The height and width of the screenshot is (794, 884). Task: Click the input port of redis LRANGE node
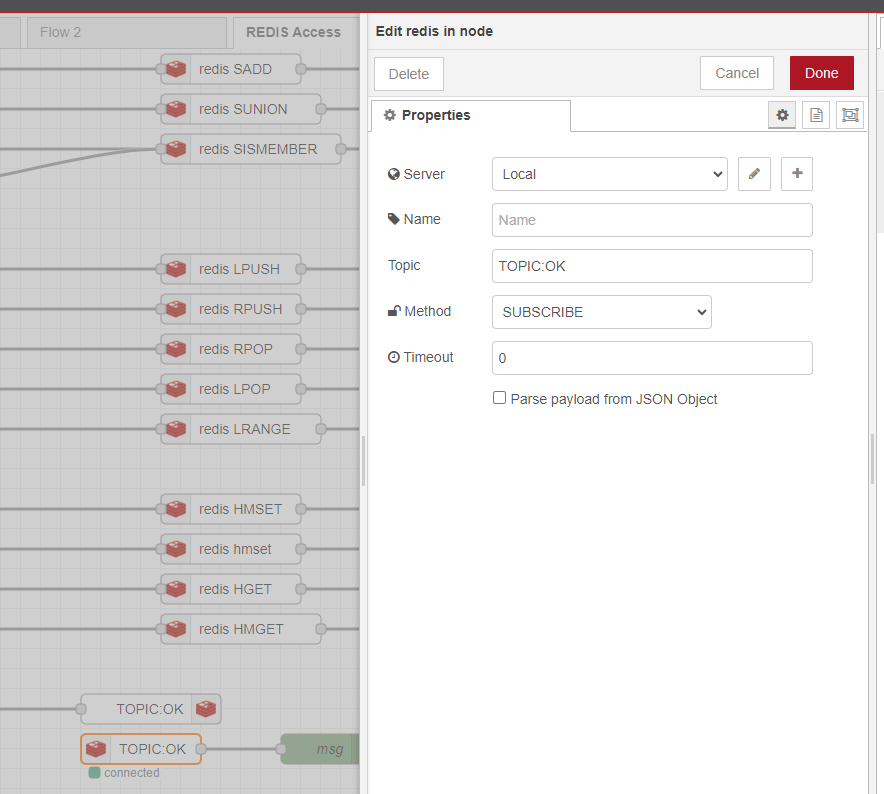pos(161,429)
